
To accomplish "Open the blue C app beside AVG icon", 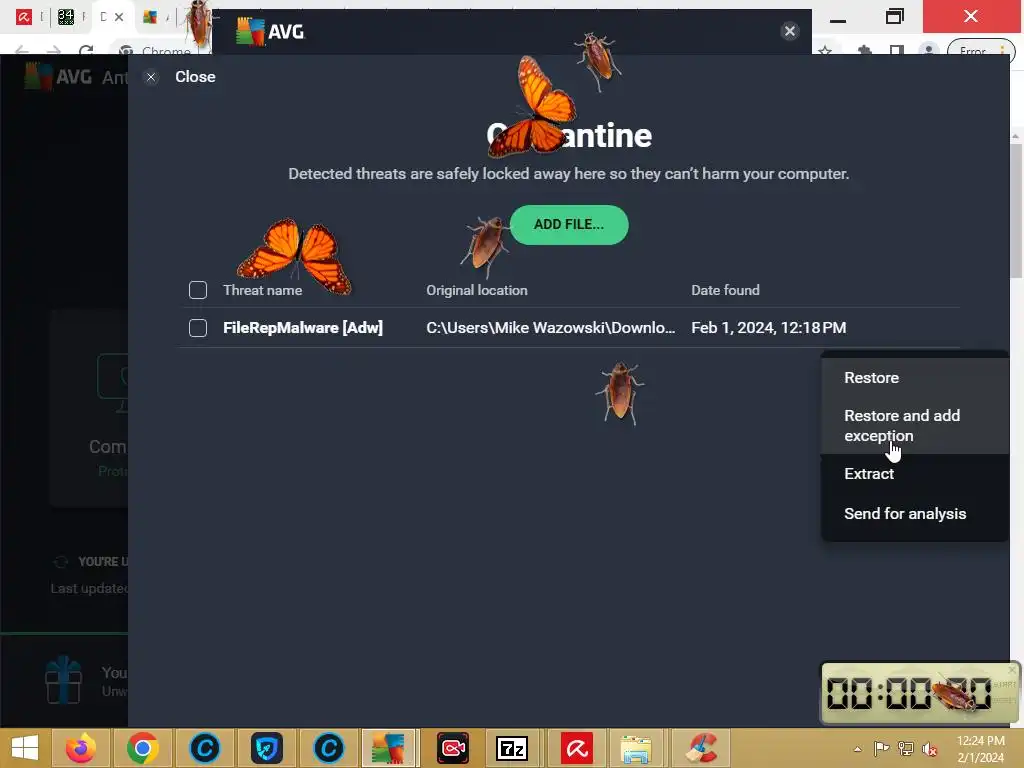I will pos(328,748).
